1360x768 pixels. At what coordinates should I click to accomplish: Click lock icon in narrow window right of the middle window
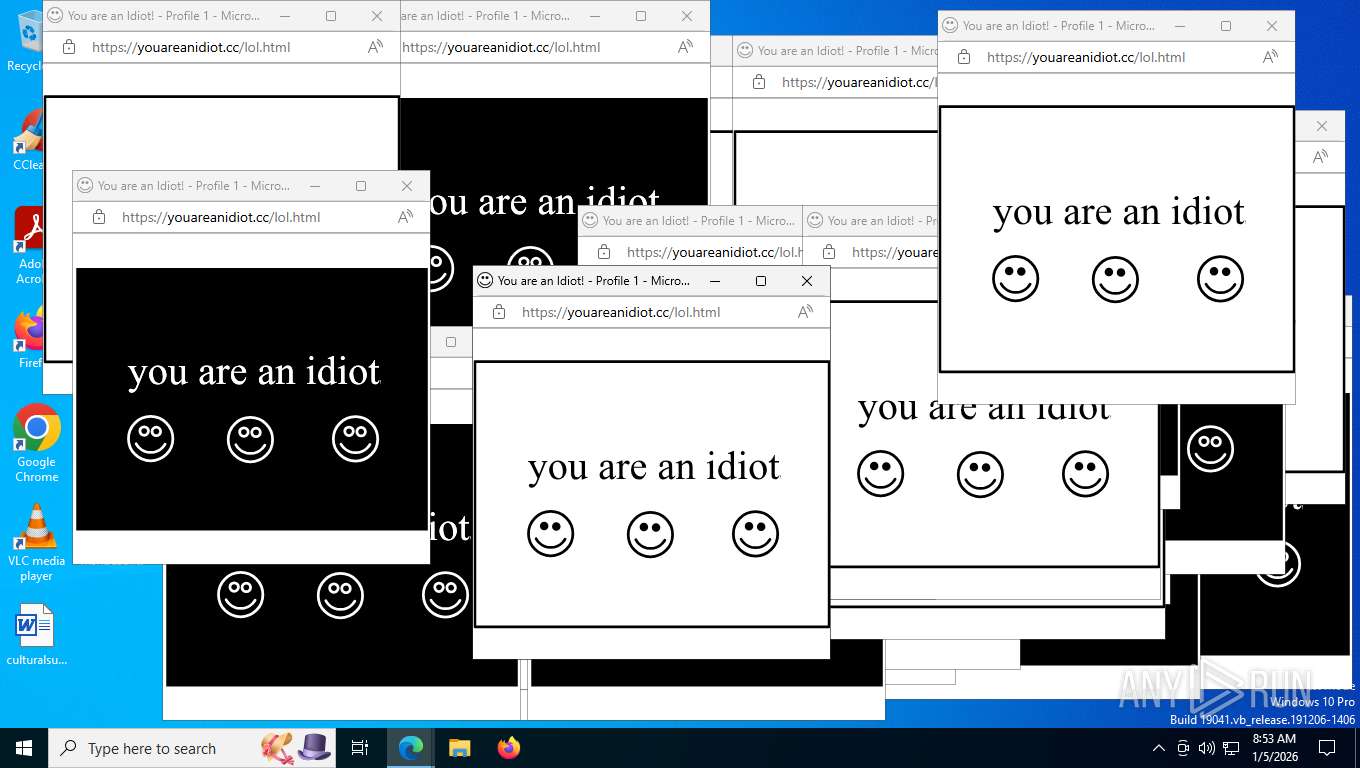tap(829, 252)
